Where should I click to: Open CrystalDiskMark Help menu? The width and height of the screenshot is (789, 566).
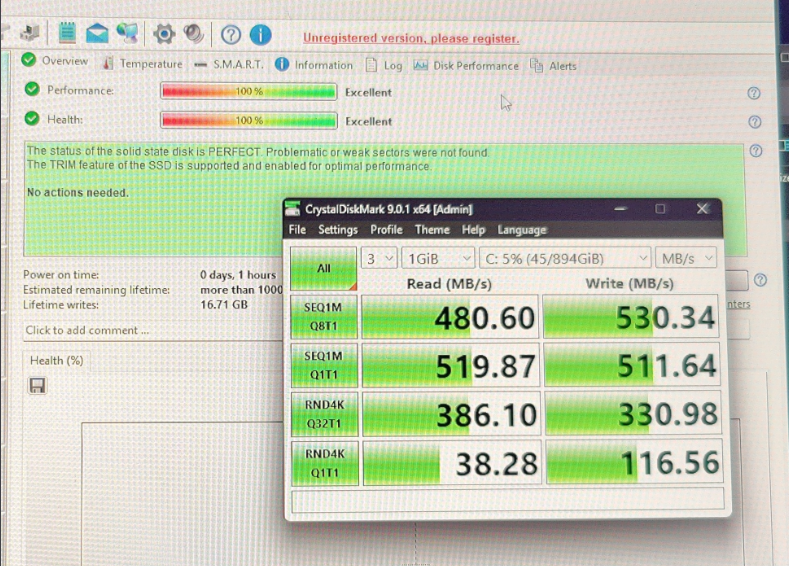click(x=474, y=230)
